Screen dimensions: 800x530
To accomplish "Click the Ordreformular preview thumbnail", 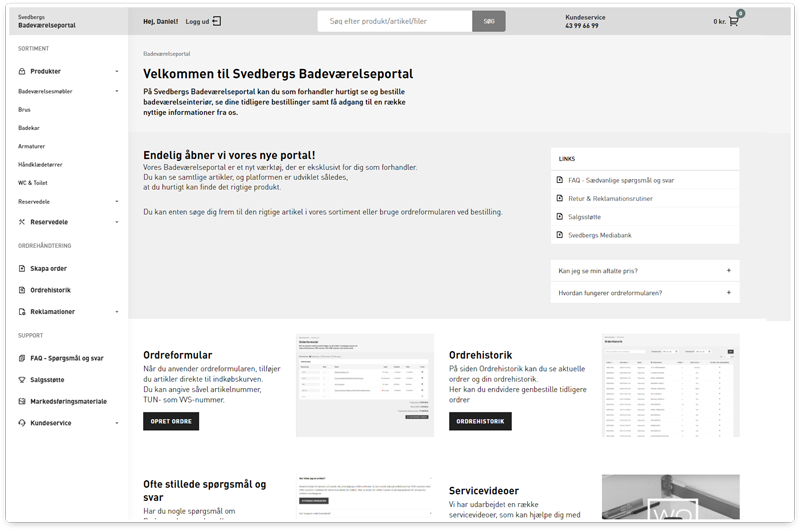I will tap(365, 385).
